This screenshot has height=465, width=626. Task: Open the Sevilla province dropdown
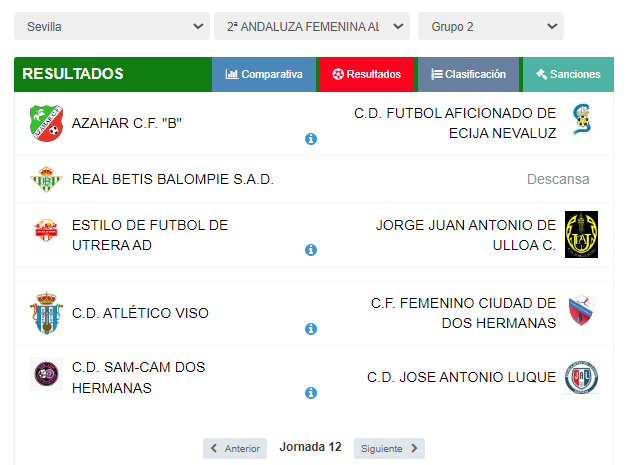[112, 26]
